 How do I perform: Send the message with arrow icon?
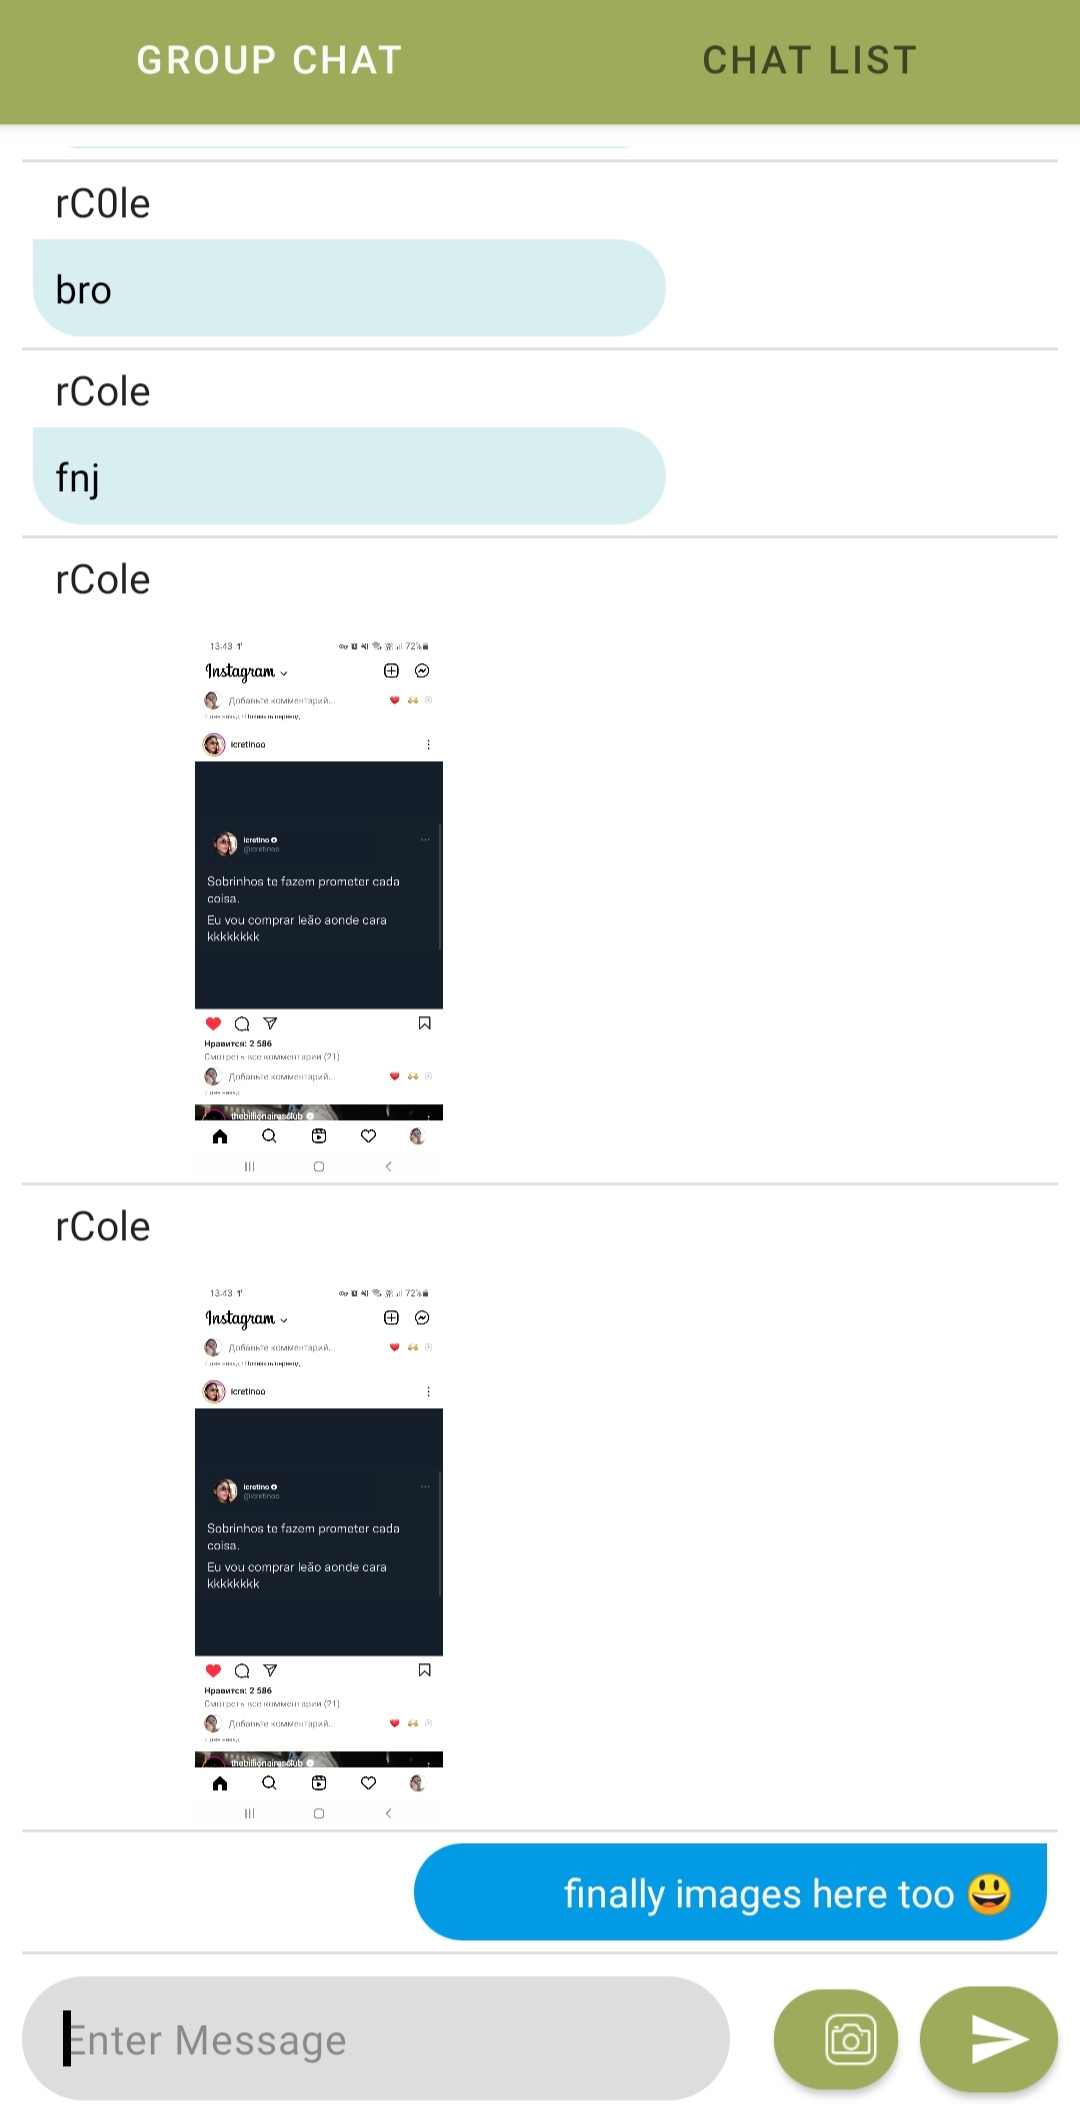[x=988, y=2039]
